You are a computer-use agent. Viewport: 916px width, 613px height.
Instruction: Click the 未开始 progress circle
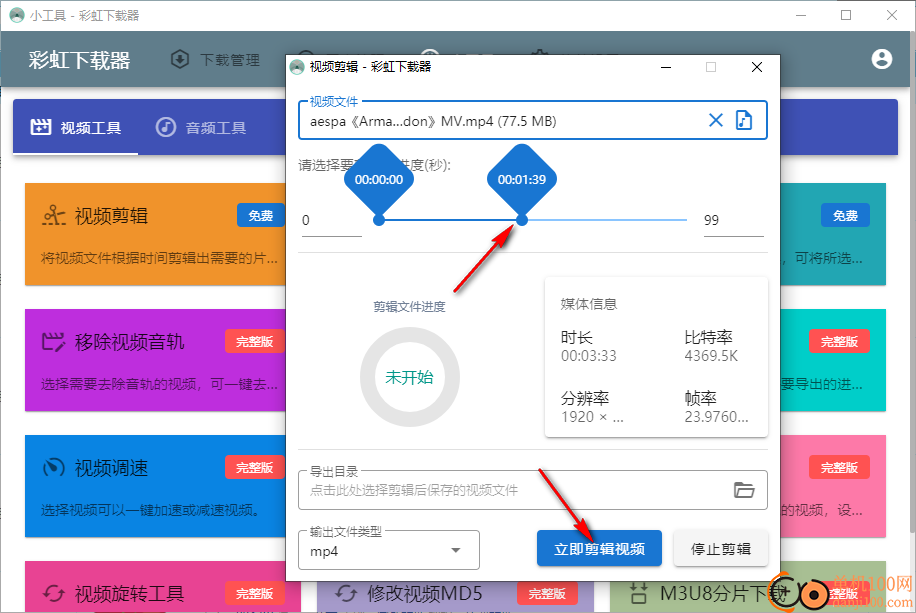click(x=410, y=377)
